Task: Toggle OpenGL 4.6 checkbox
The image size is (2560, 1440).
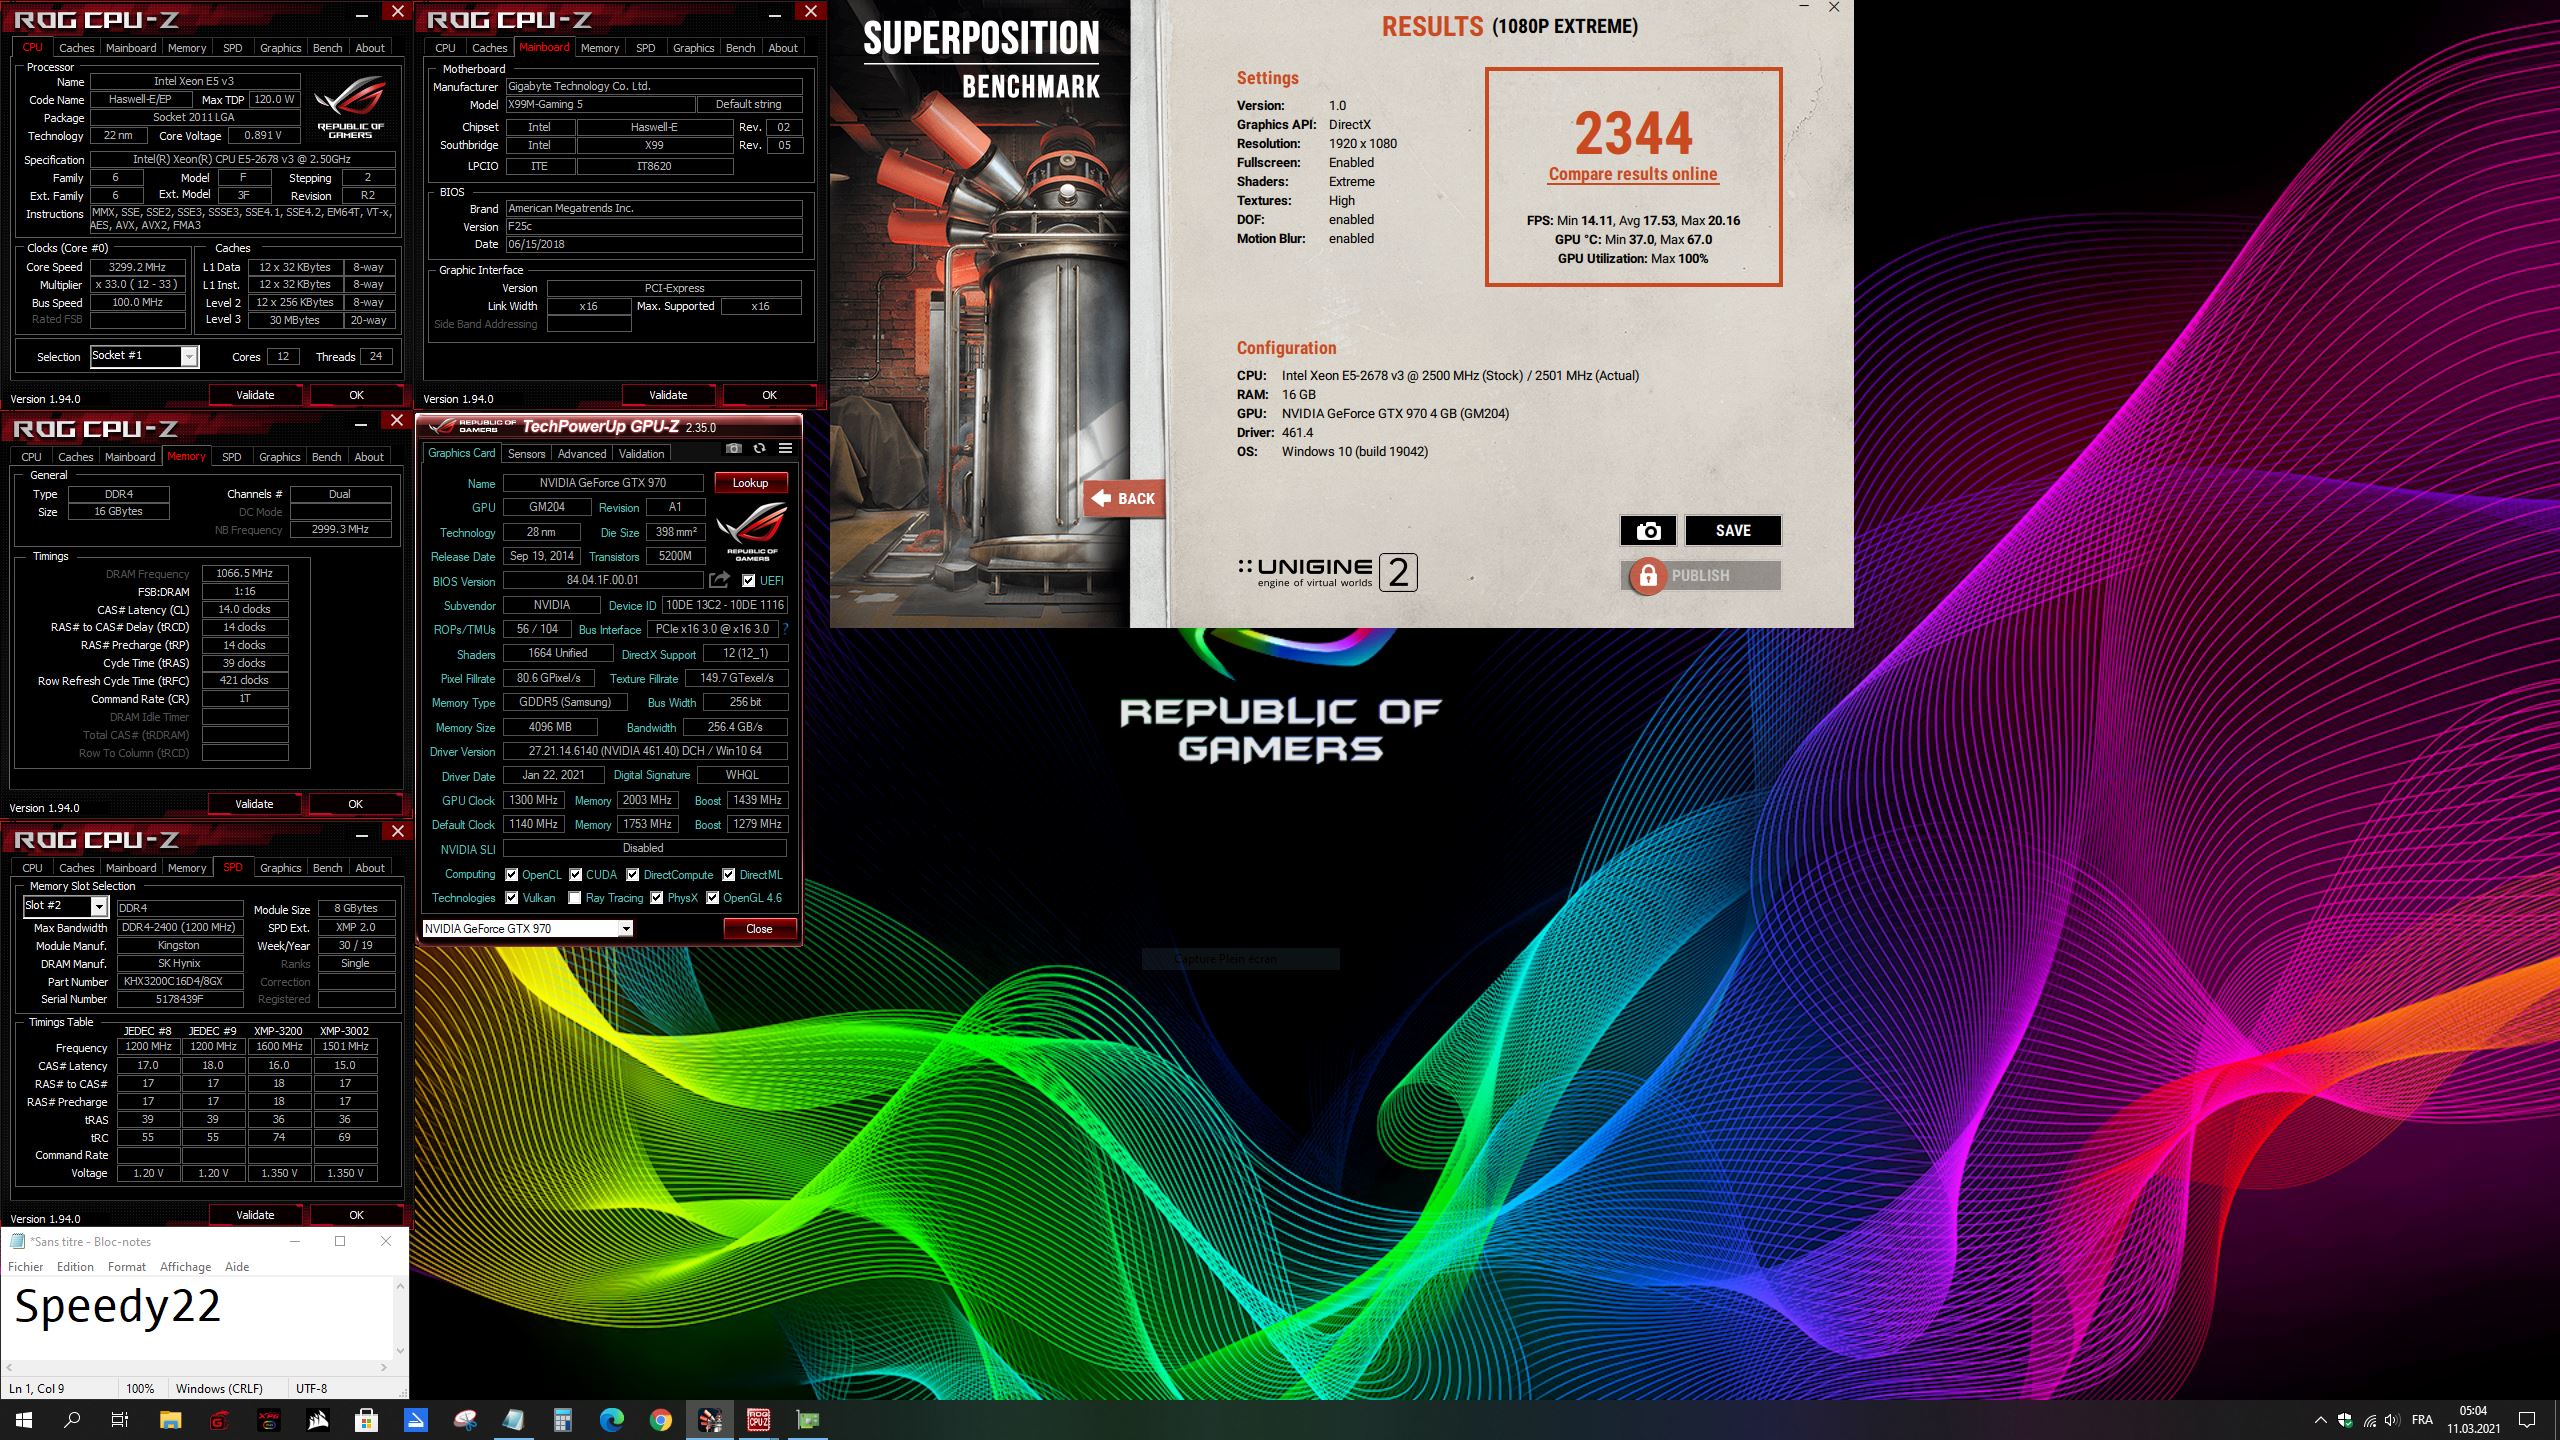Action: click(x=712, y=898)
